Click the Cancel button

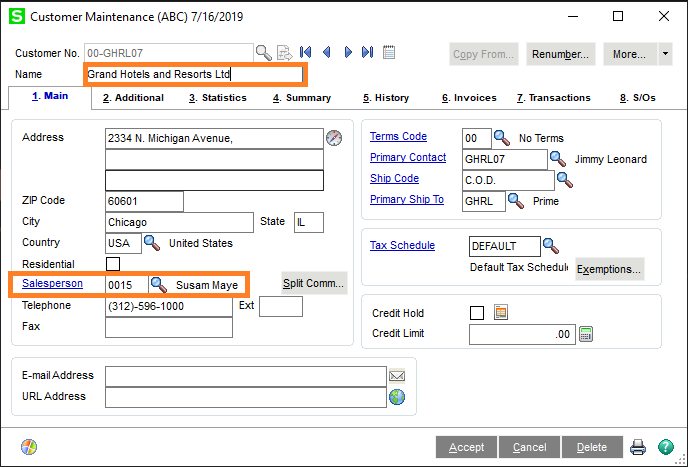[x=529, y=447]
